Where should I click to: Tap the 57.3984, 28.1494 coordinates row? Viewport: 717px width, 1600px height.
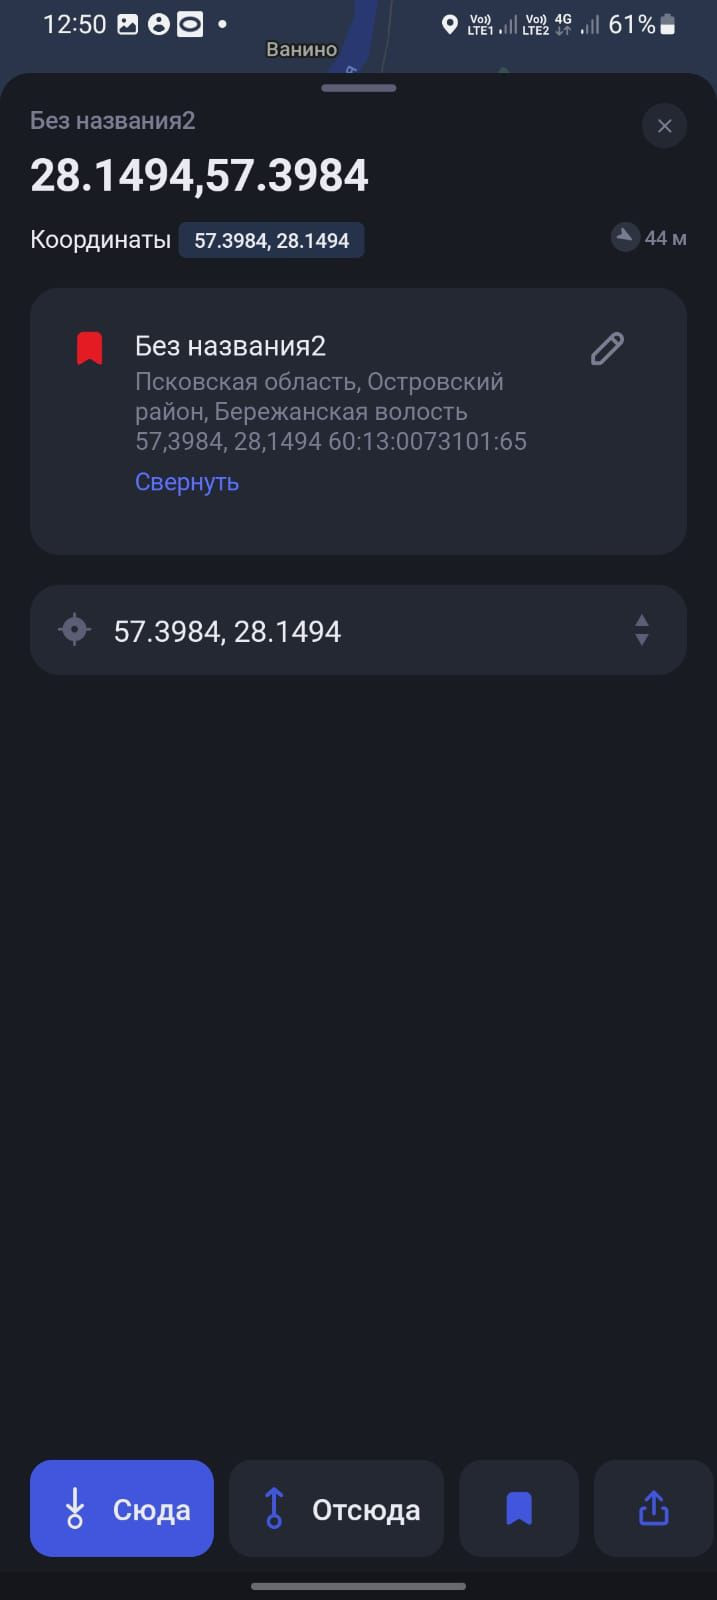pos(228,631)
